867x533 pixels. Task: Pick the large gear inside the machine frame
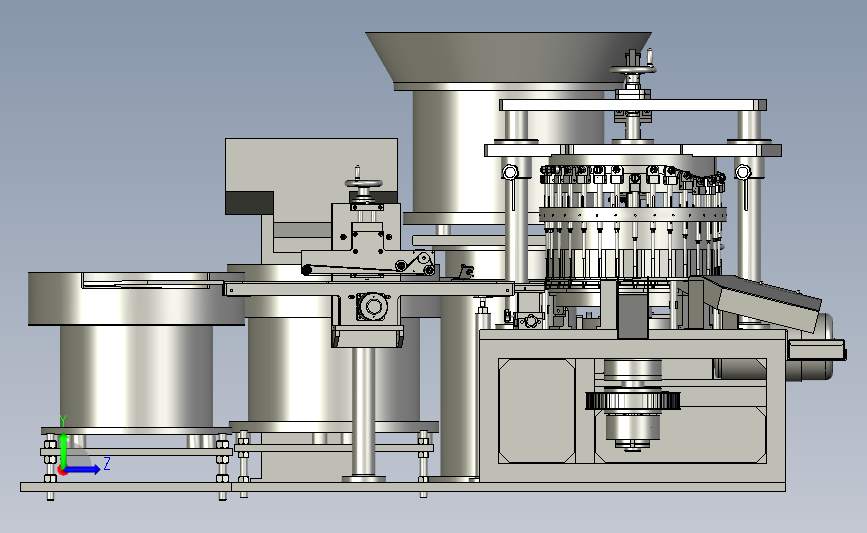tap(633, 400)
